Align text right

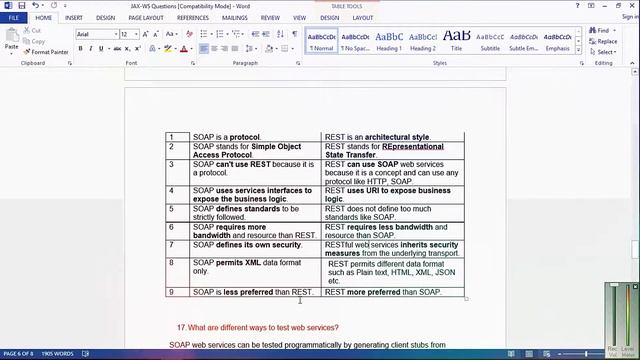click(224, 49)
